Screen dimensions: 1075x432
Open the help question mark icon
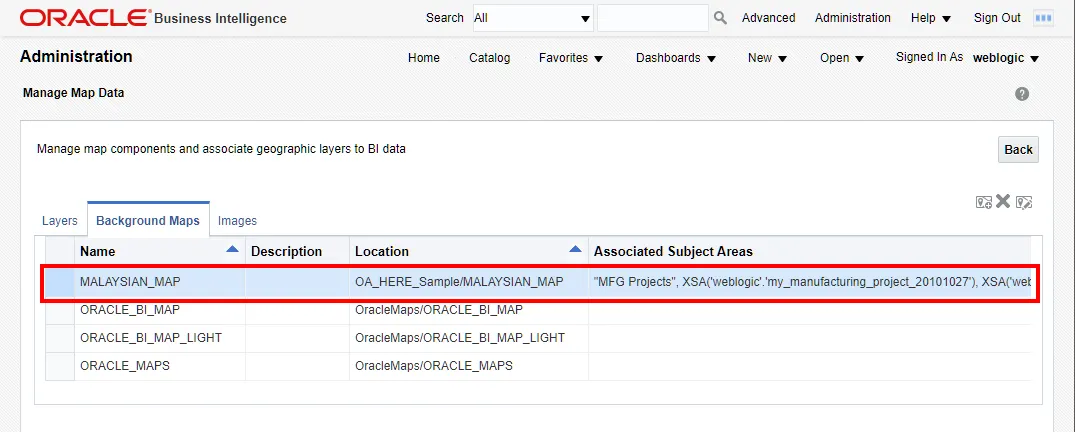pos(1022,94)
